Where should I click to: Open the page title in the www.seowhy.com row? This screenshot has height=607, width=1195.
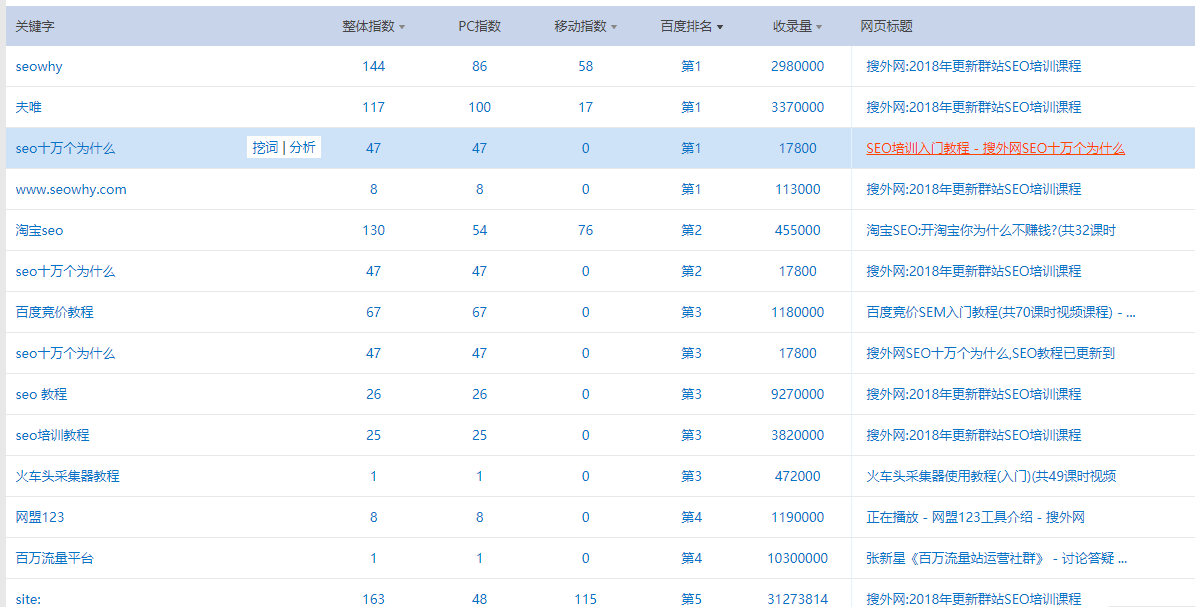click(973, 190)
